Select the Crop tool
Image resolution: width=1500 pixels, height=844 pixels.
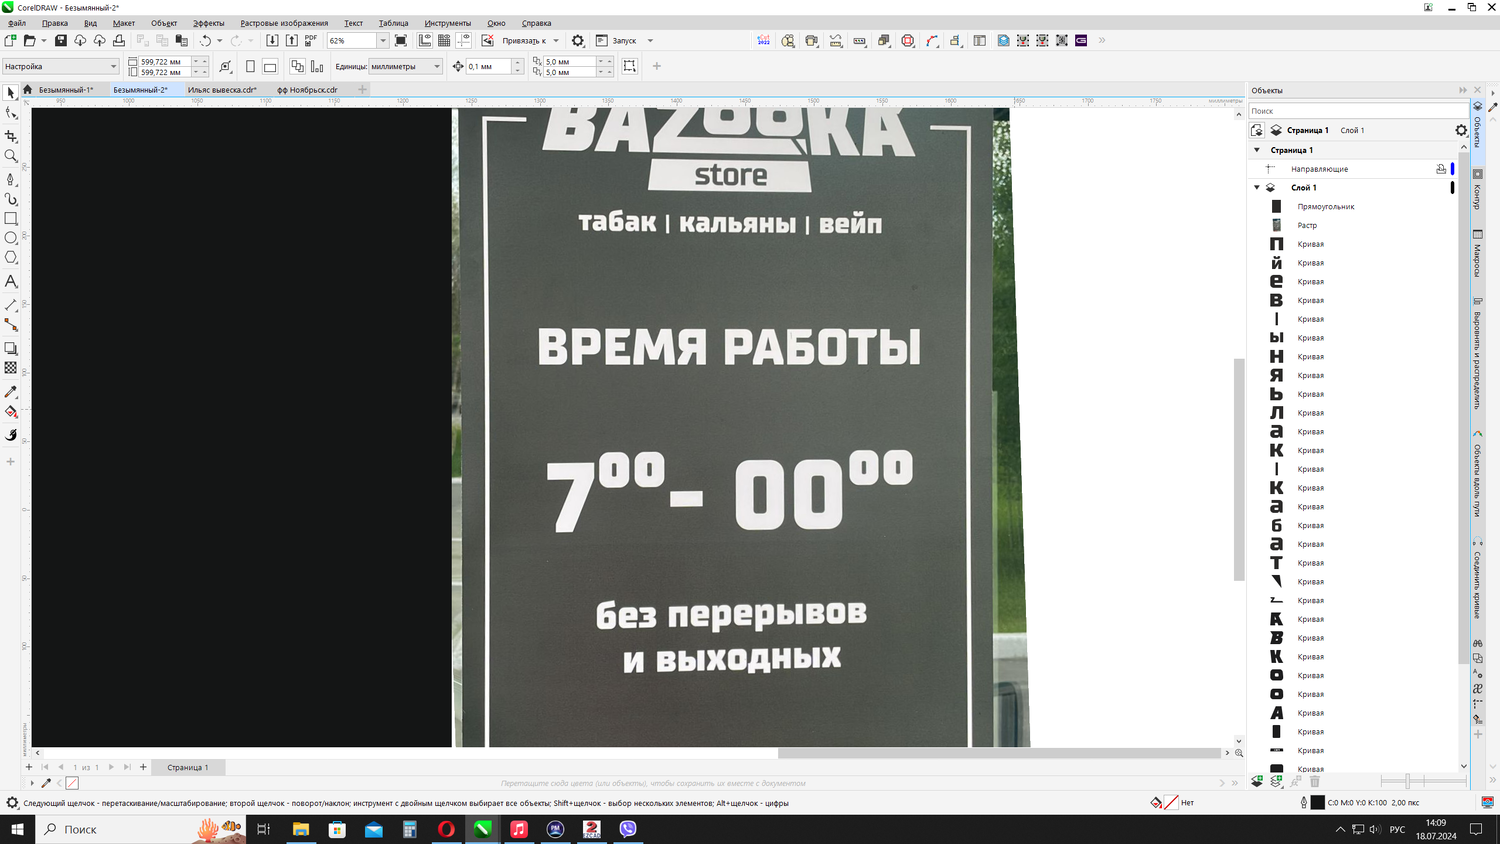tap(11, 136)
